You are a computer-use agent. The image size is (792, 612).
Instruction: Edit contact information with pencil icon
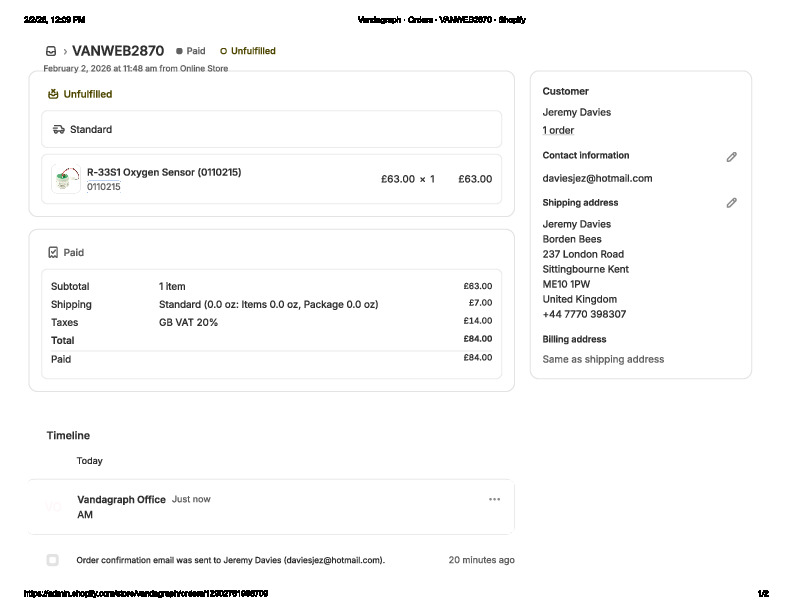point(731,157)
